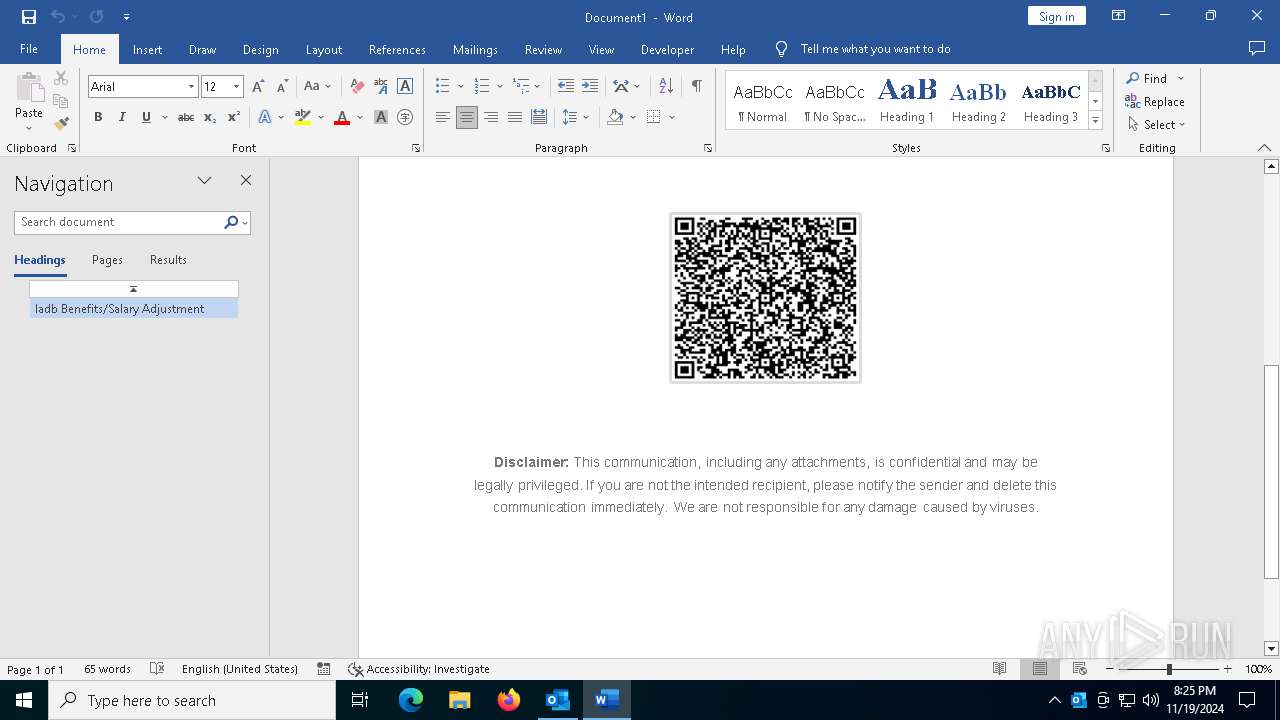Open the File menu
This screenshot has width=1280, height=720.
29,49
